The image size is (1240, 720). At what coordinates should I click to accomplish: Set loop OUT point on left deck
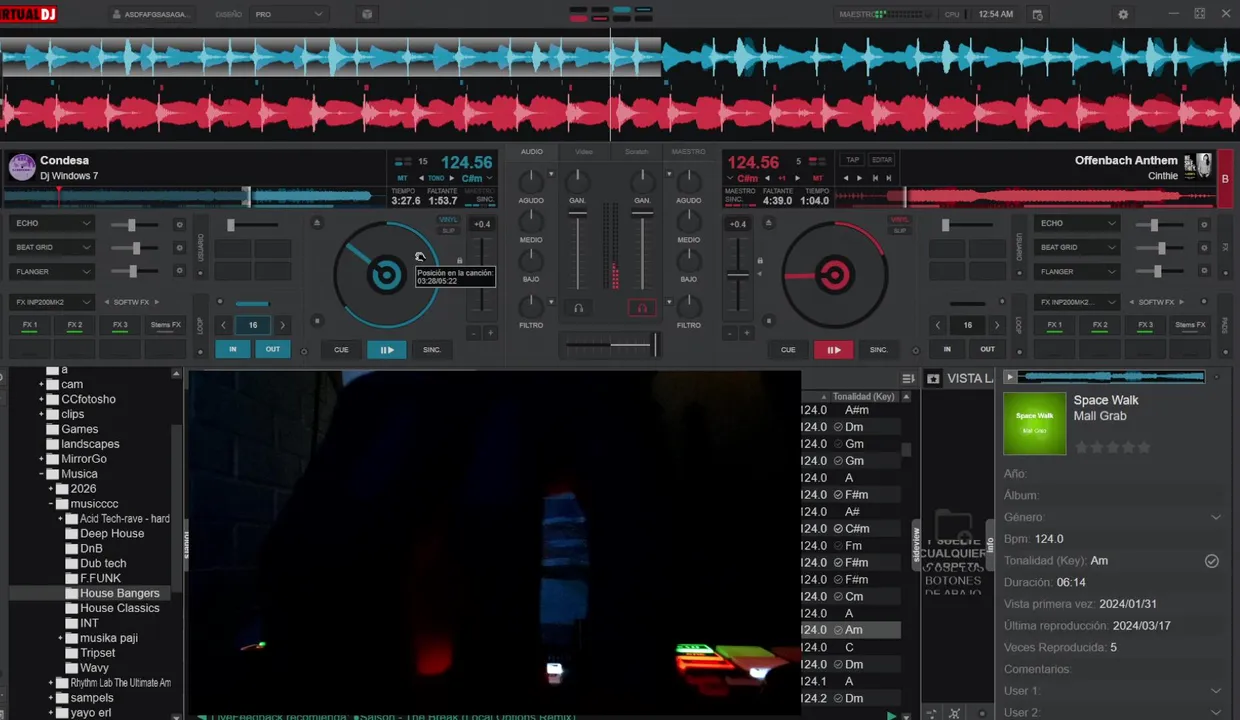point(273,349)
